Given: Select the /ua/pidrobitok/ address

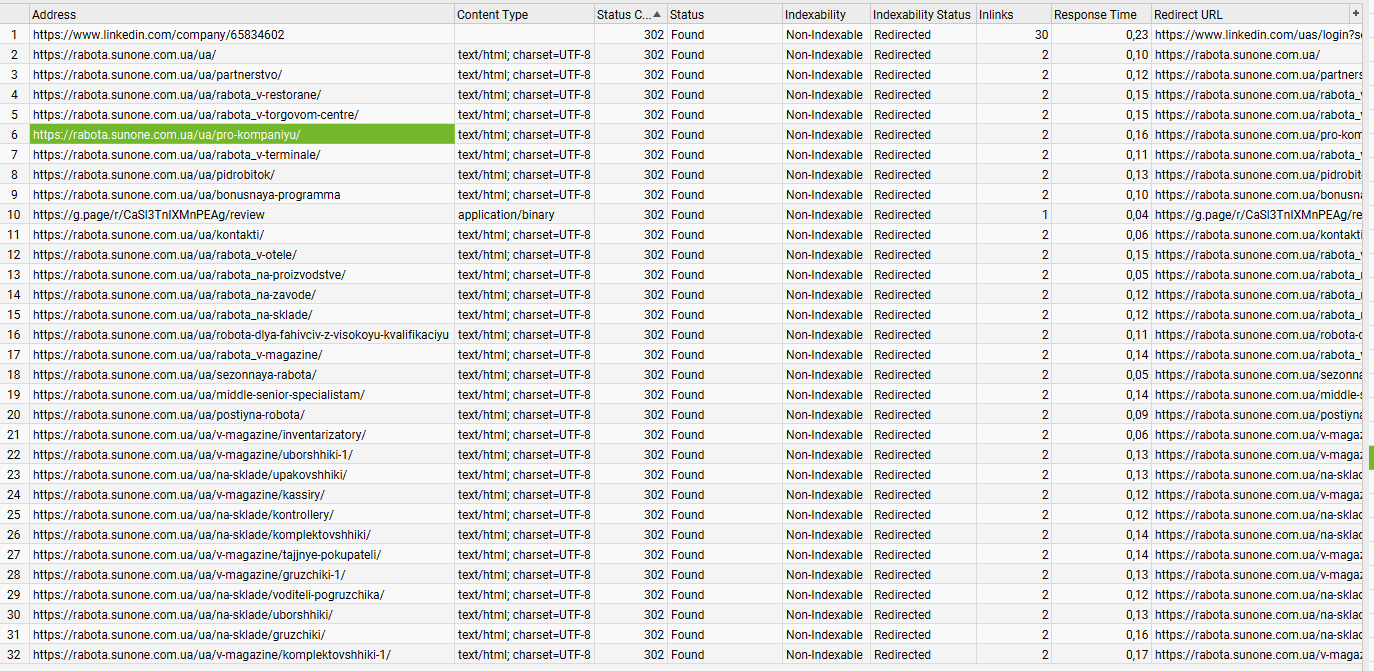Looking at the screenshot, I should [x=153, y=175].
